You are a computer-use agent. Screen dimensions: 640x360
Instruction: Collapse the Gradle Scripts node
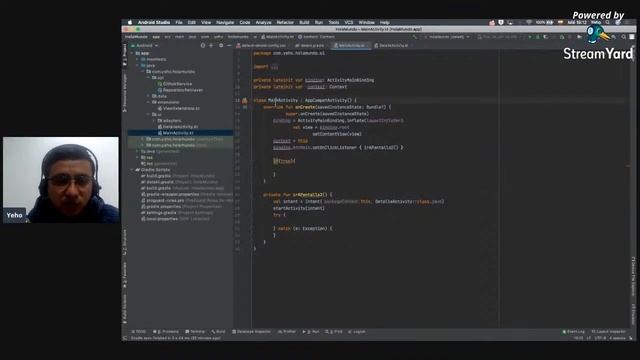click(x=132, y=169)
